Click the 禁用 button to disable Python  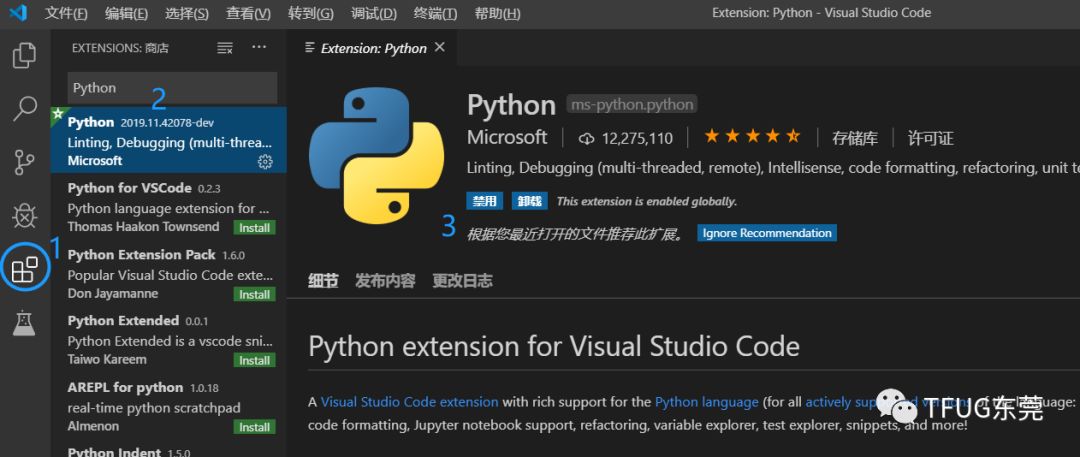(485, 201)
